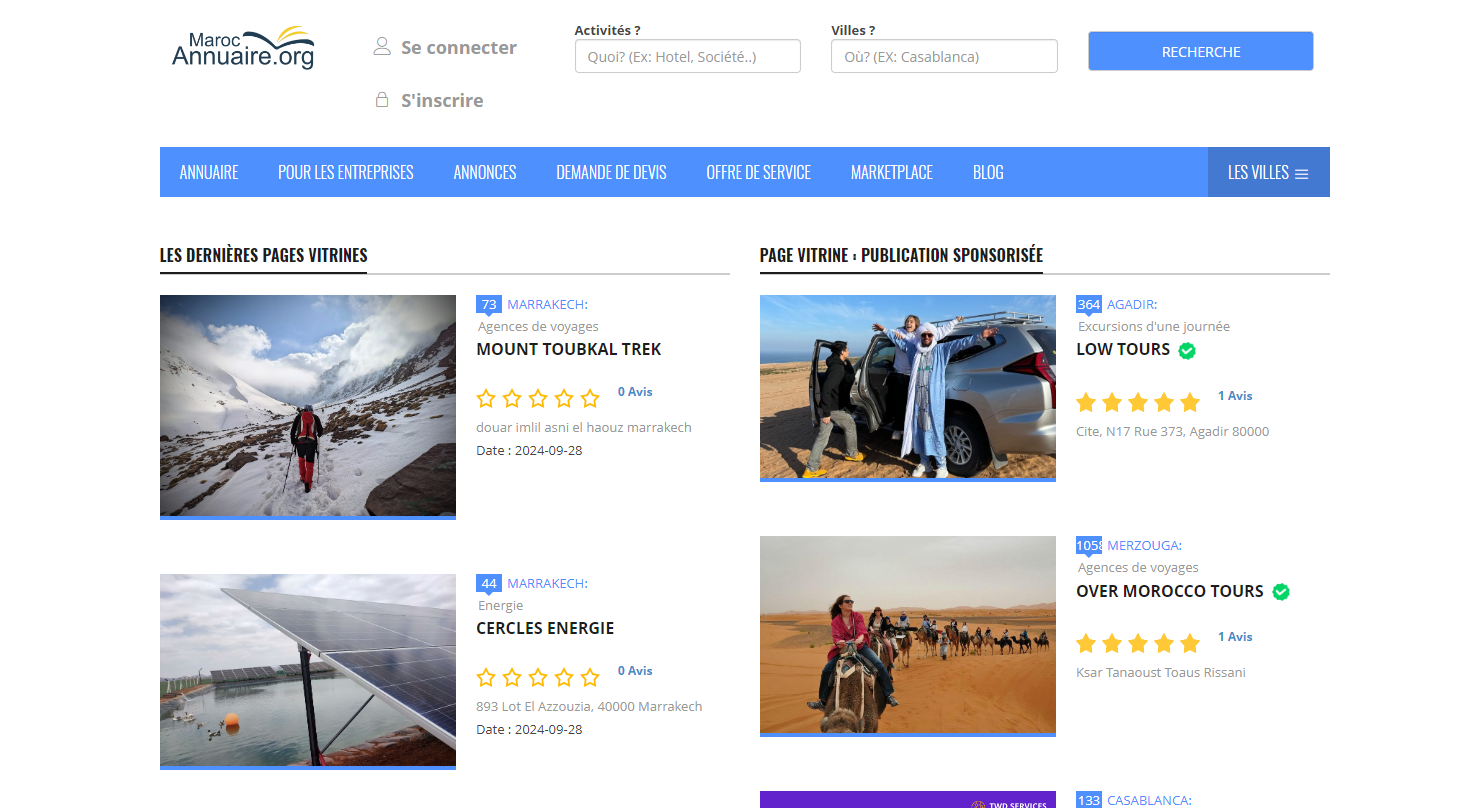1475x808 pixels.
Task: Navigate to Marketplace
Action: 892,172
